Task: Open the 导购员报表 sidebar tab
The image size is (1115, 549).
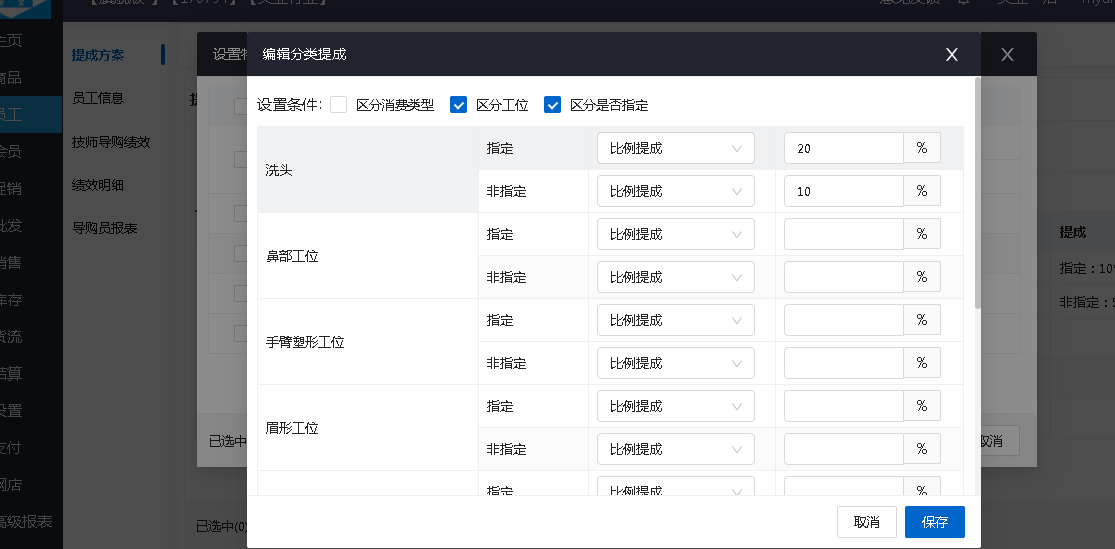Action: point(105,228)
